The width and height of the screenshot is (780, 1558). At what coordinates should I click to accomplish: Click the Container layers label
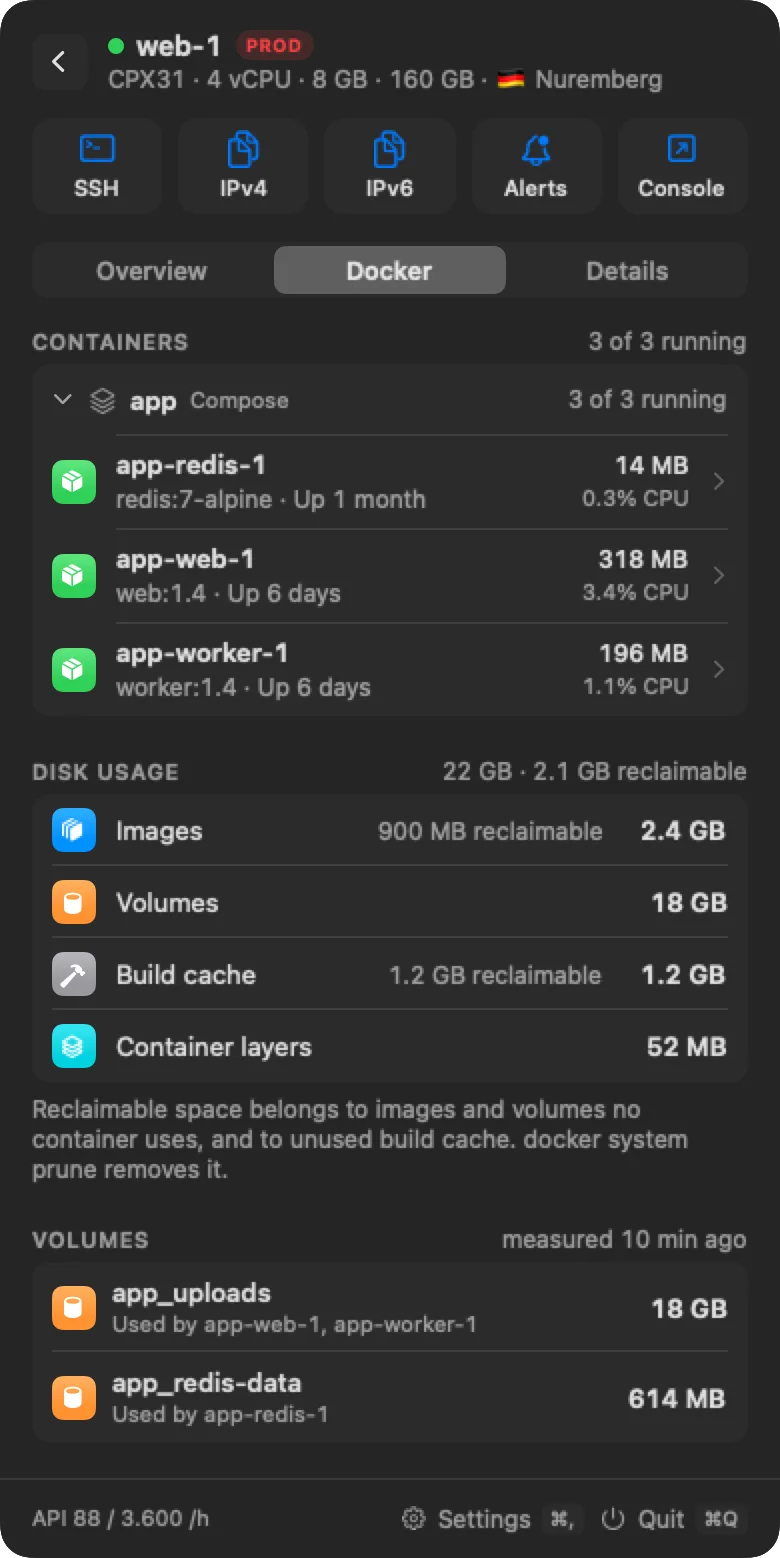(x=214, y=1047)
